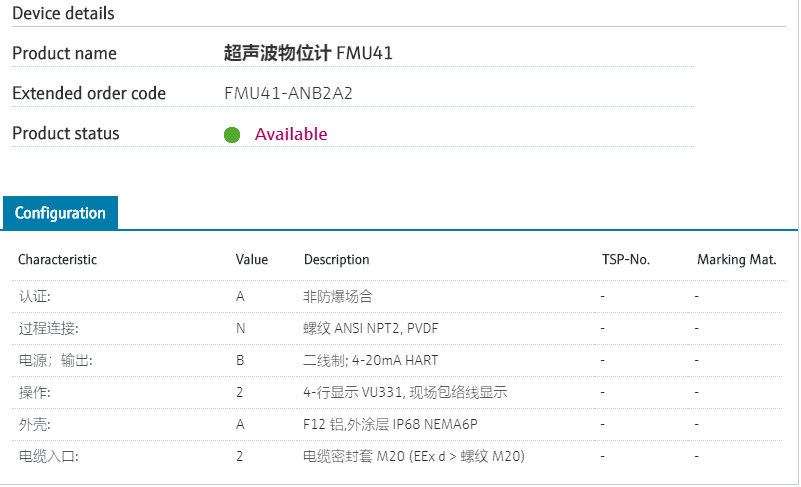
Task: Click the Value column header
Action: 252,260
